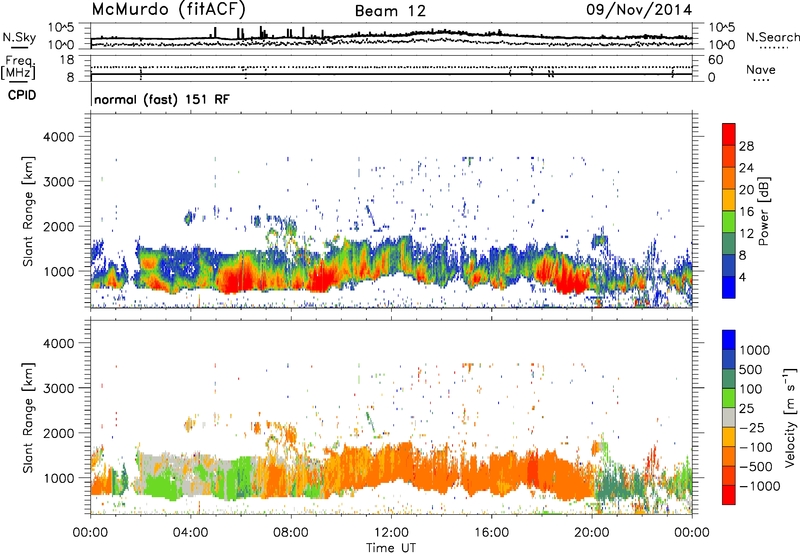
Task: Click the -1000 tick on Velocity colorbar
Action: [759, 486]
